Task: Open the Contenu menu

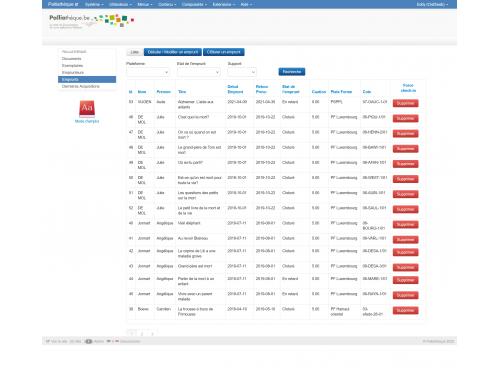Action: pos(167,4)
